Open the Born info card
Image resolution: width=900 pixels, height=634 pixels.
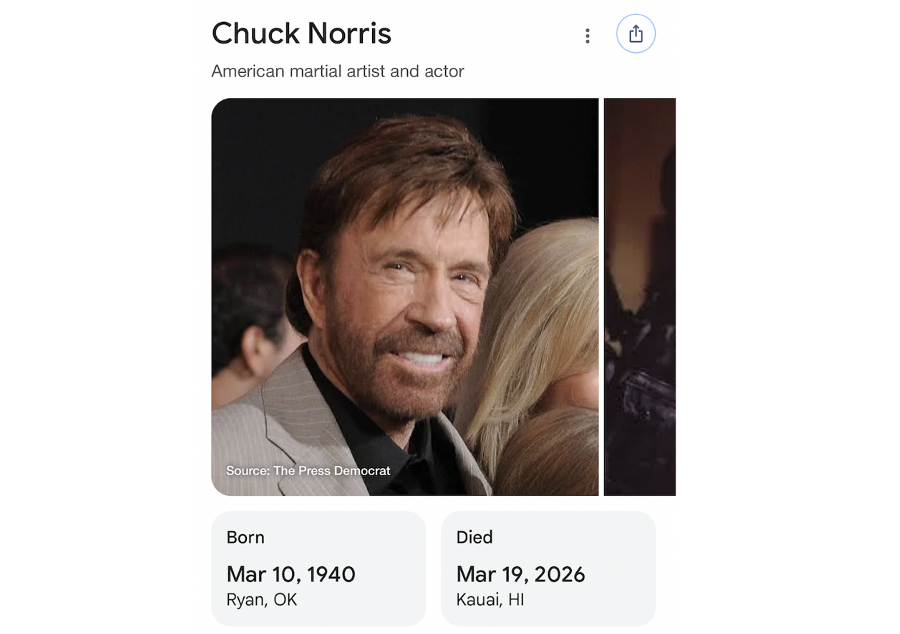coord(319,569)
